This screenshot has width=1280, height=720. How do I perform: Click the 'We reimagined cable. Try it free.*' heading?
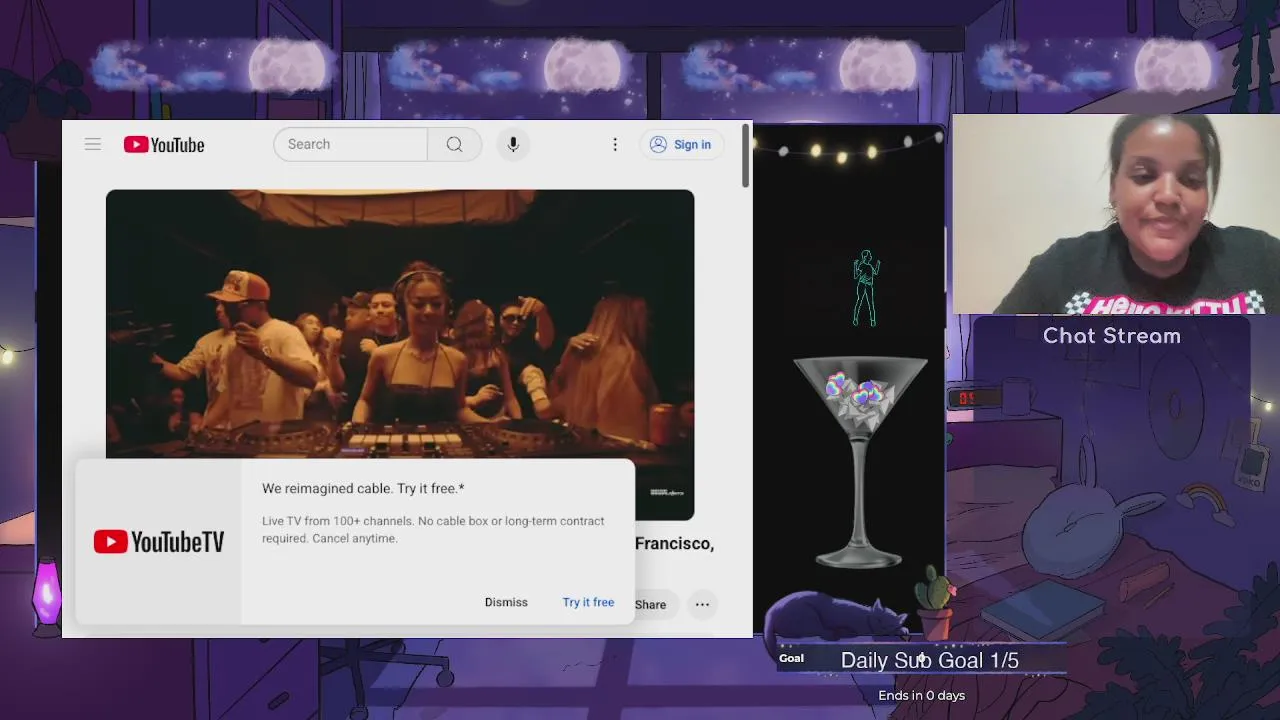click(363, 488)
